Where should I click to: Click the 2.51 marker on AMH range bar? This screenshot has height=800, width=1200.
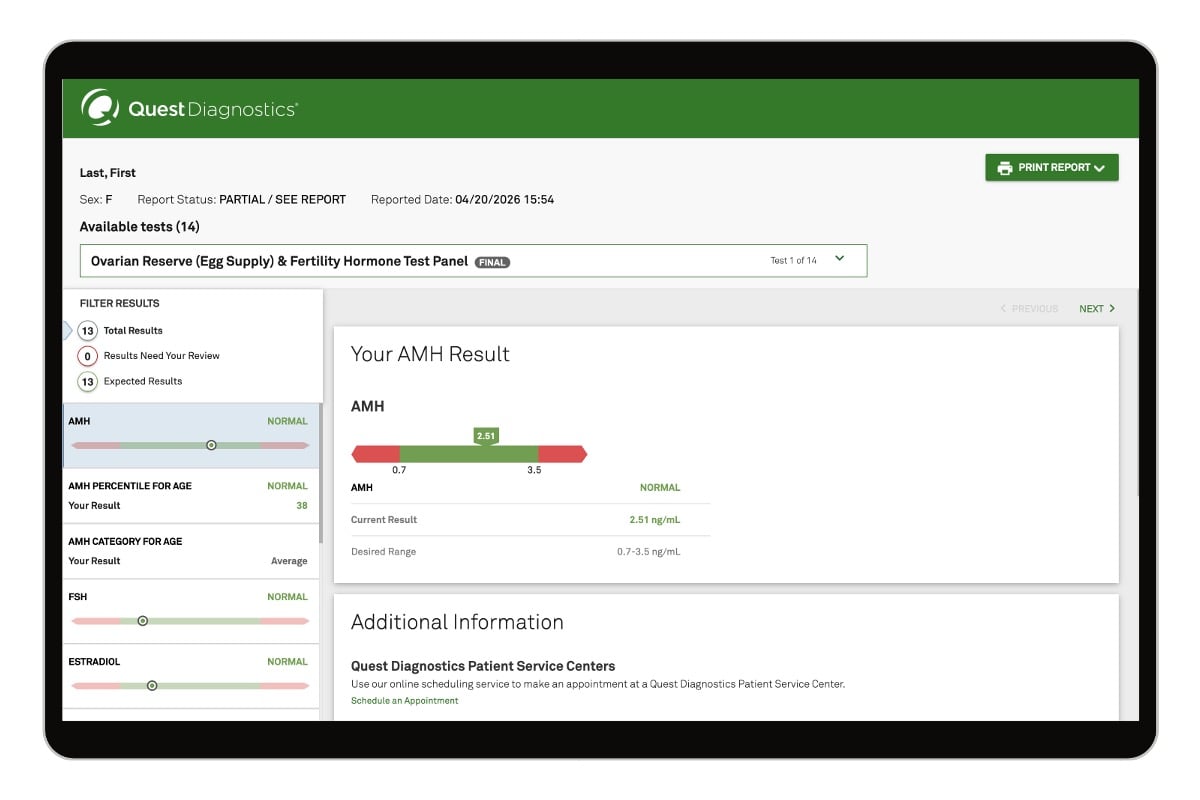[486, 436]
